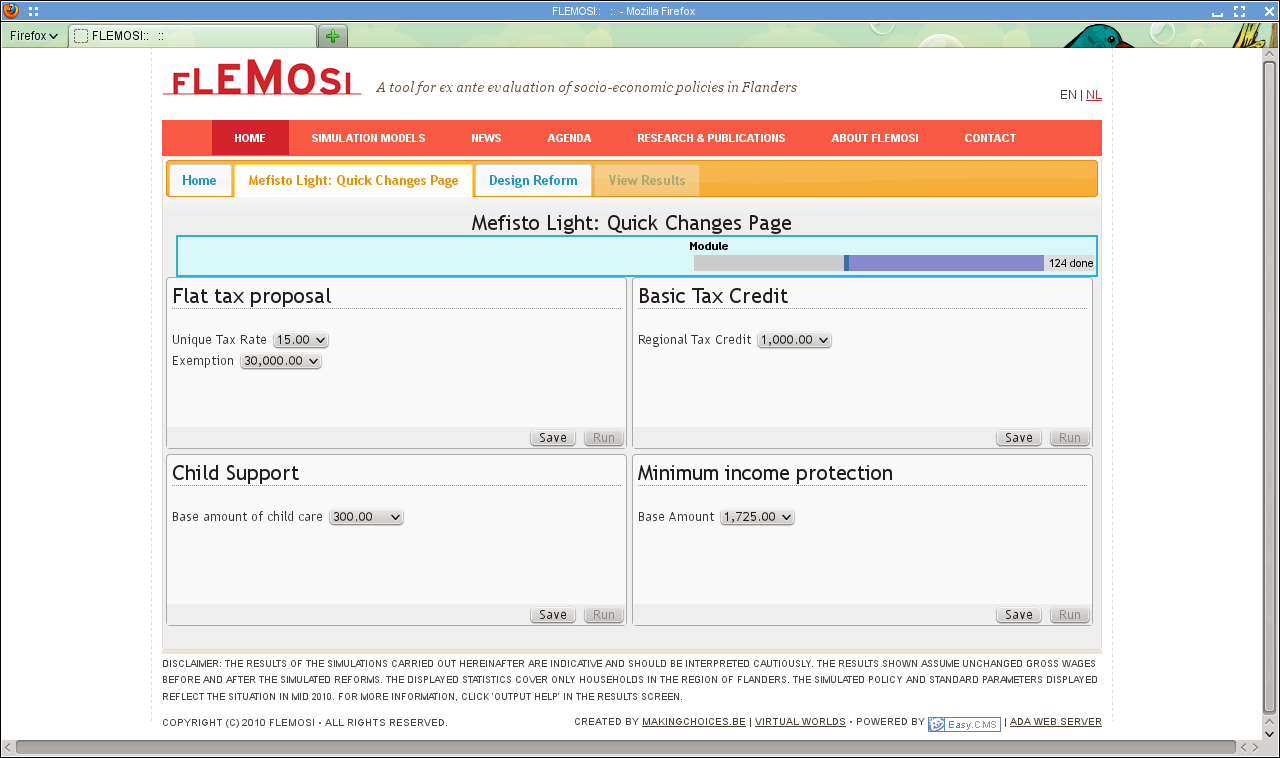Expand Minimum income Base Amount dropdown
Viewport: 1280px width, 758px height.
757,517
